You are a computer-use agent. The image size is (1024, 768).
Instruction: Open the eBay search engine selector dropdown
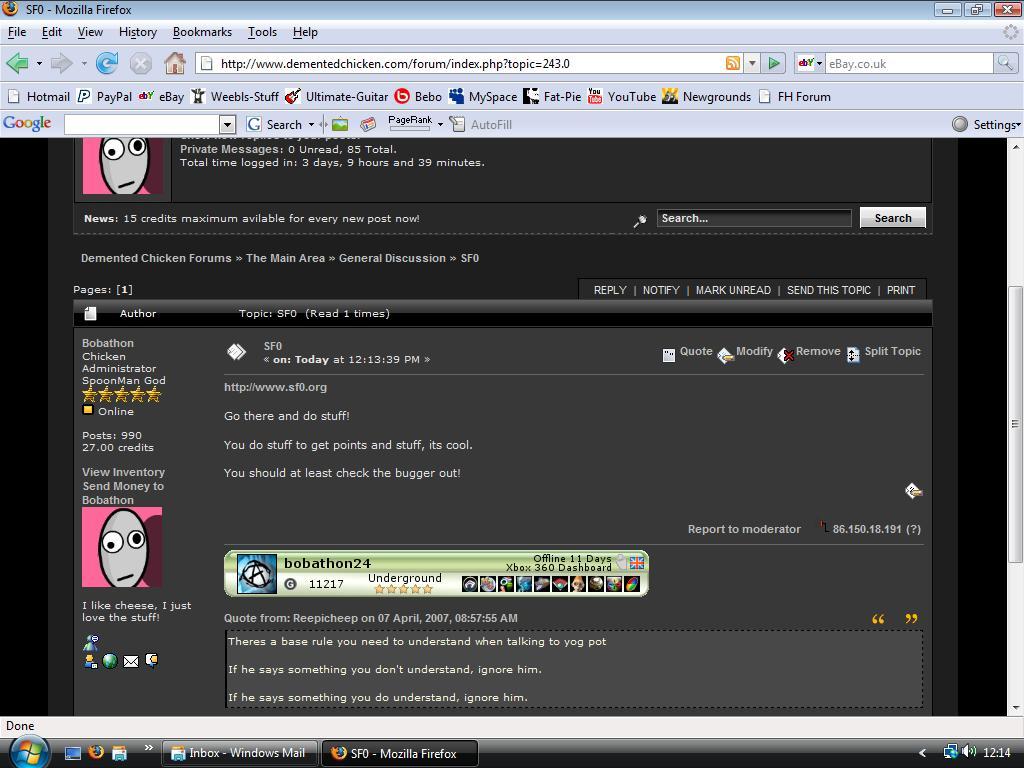coord(809,63)
